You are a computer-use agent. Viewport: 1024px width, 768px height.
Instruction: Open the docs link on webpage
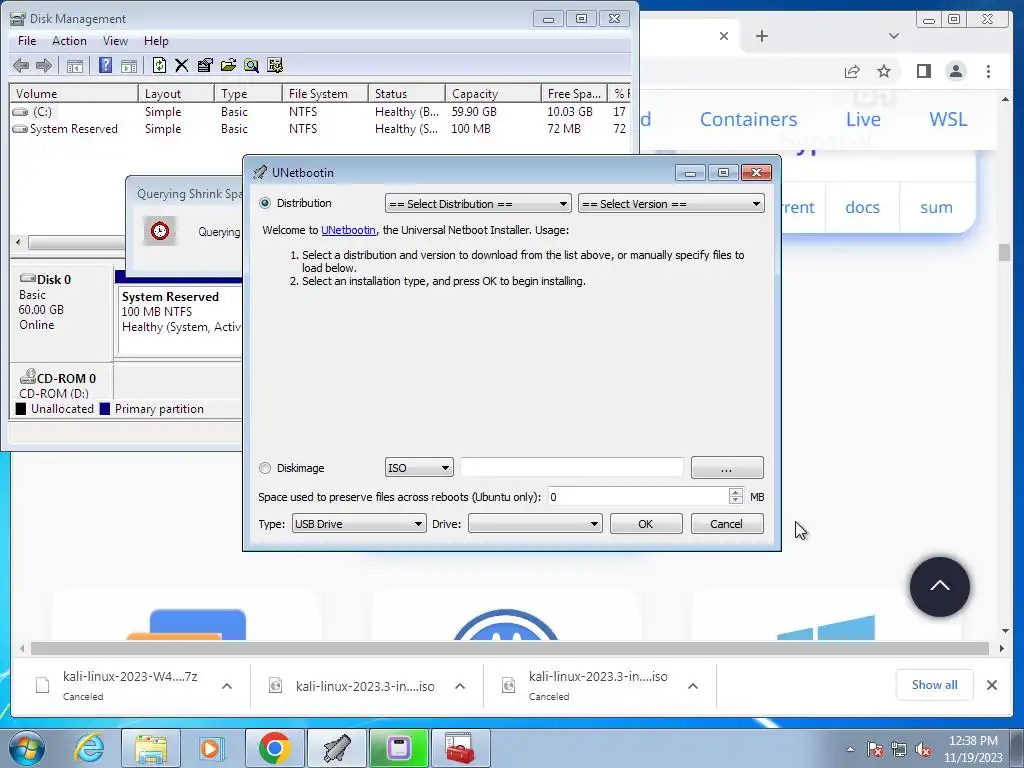[862, 207]
